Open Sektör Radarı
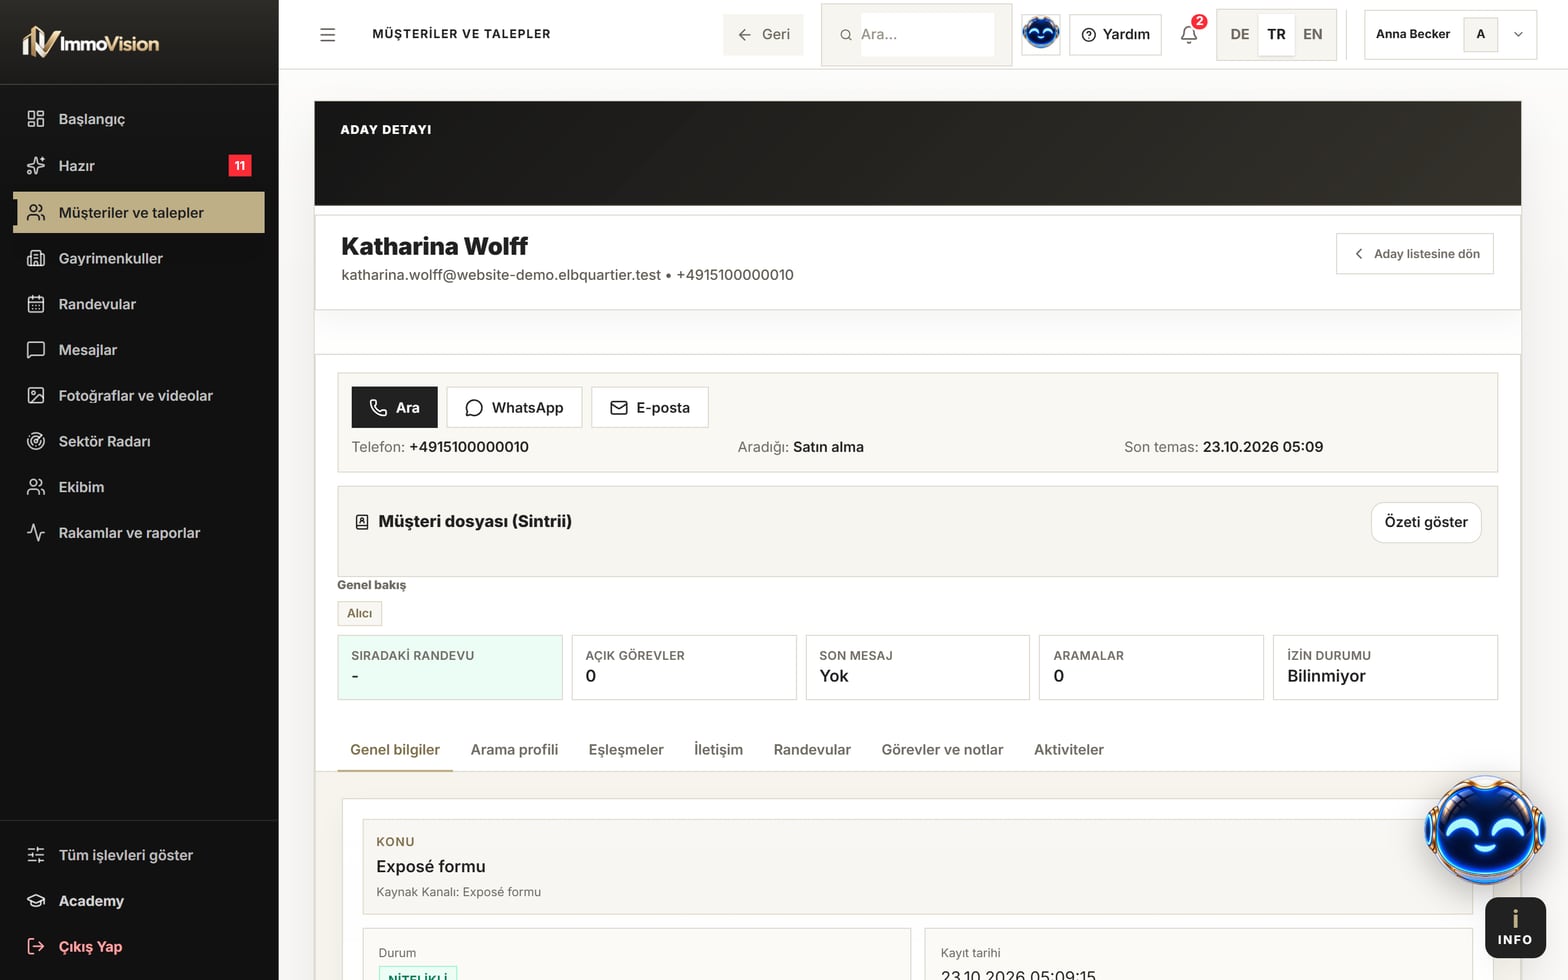 coord(139,441)
